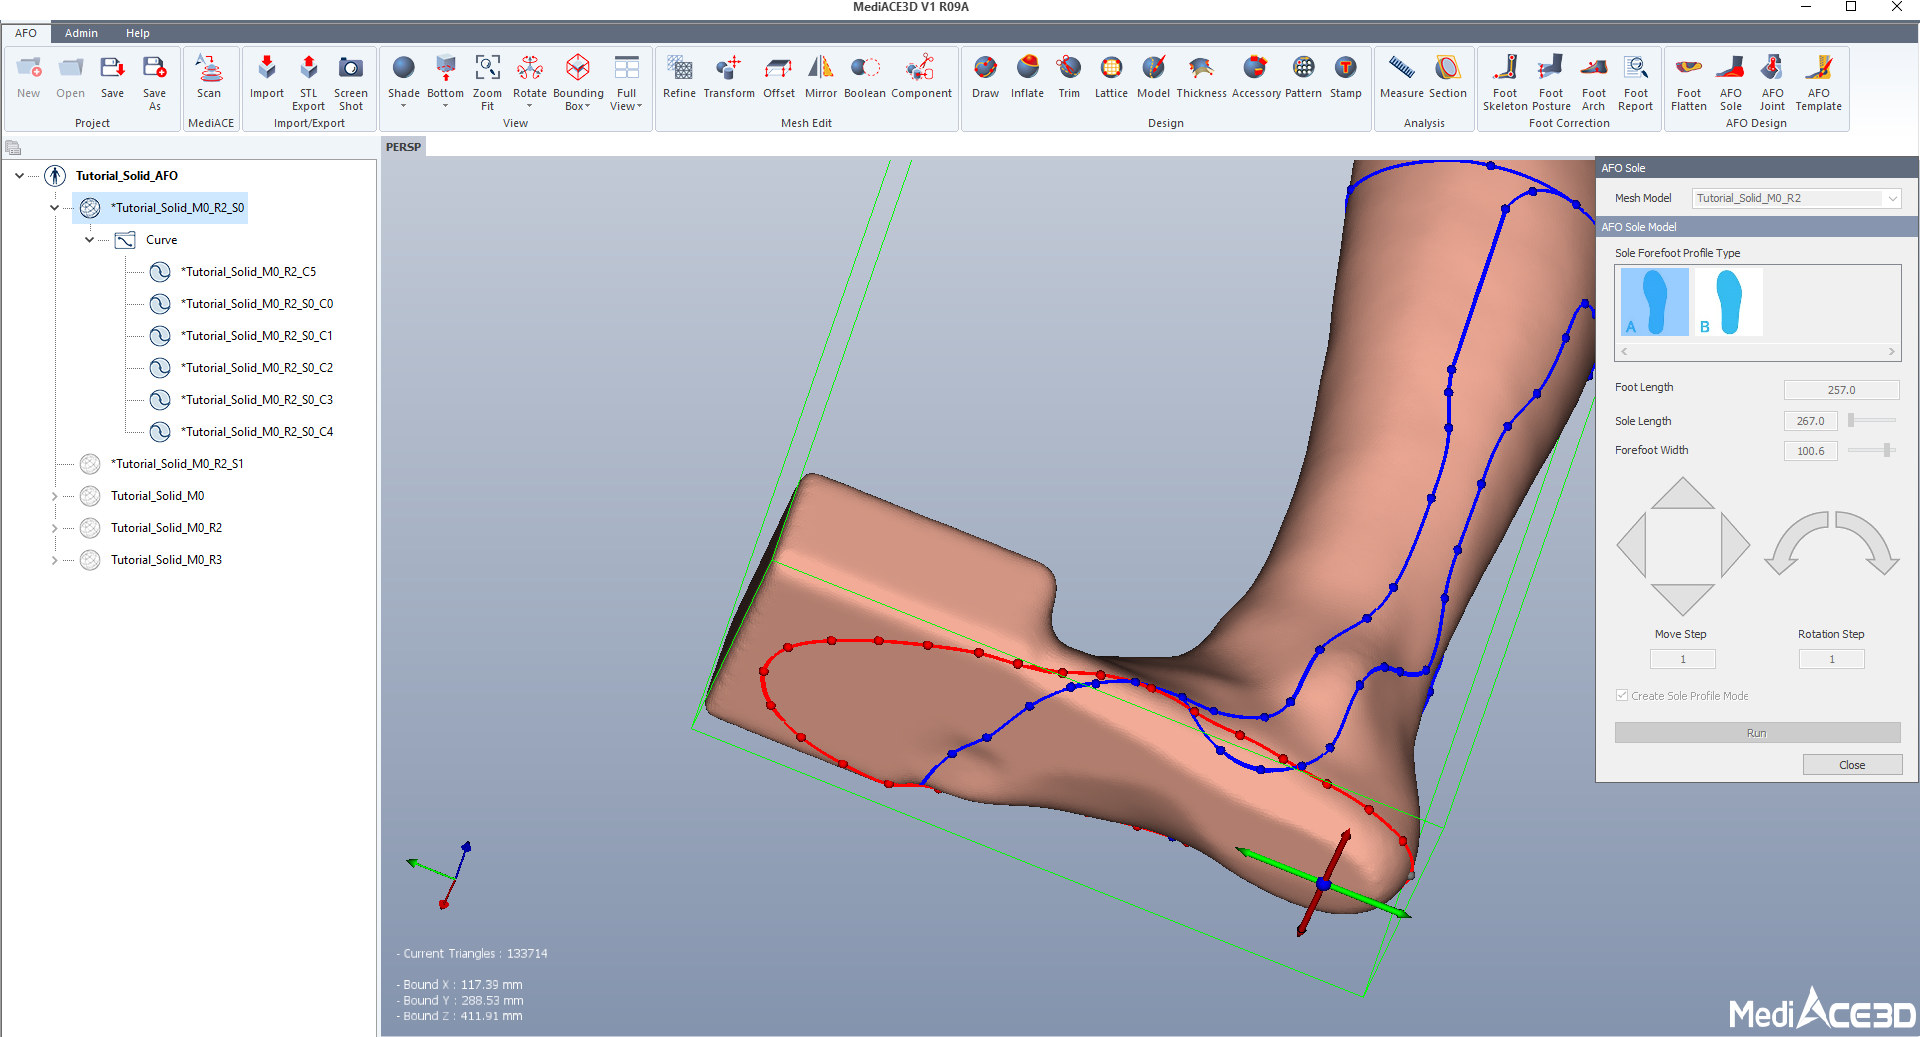The height and width of the screenshot is (1037, 1920).
Task: Click the rotate counterclockwise arrow
Action: (x=1797, y=542)
